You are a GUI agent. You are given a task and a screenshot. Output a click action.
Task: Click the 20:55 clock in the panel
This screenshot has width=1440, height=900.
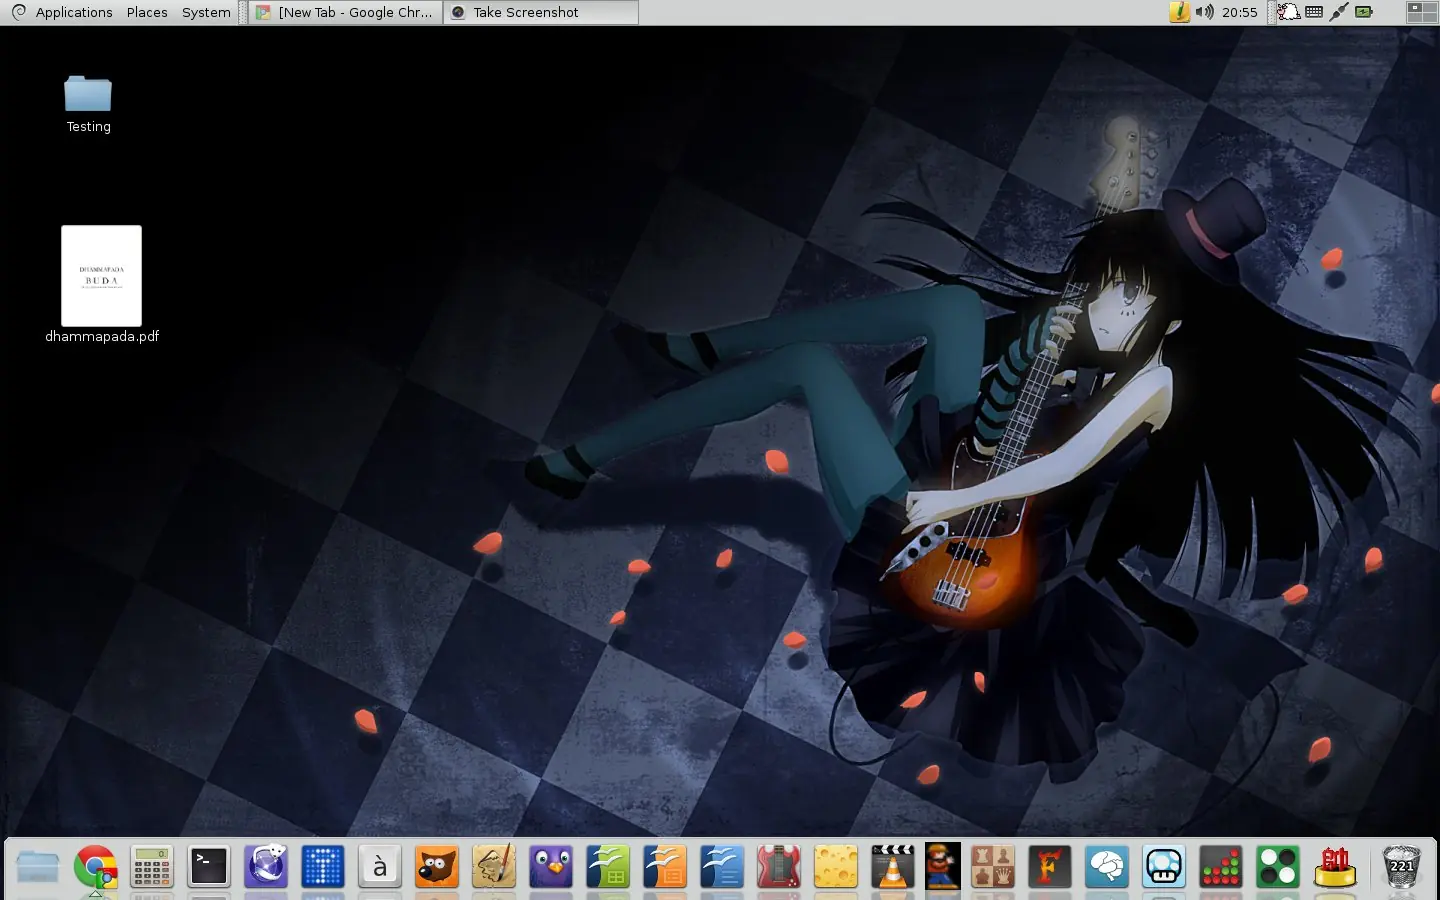pyautogui.click(x=1239, y=12)
